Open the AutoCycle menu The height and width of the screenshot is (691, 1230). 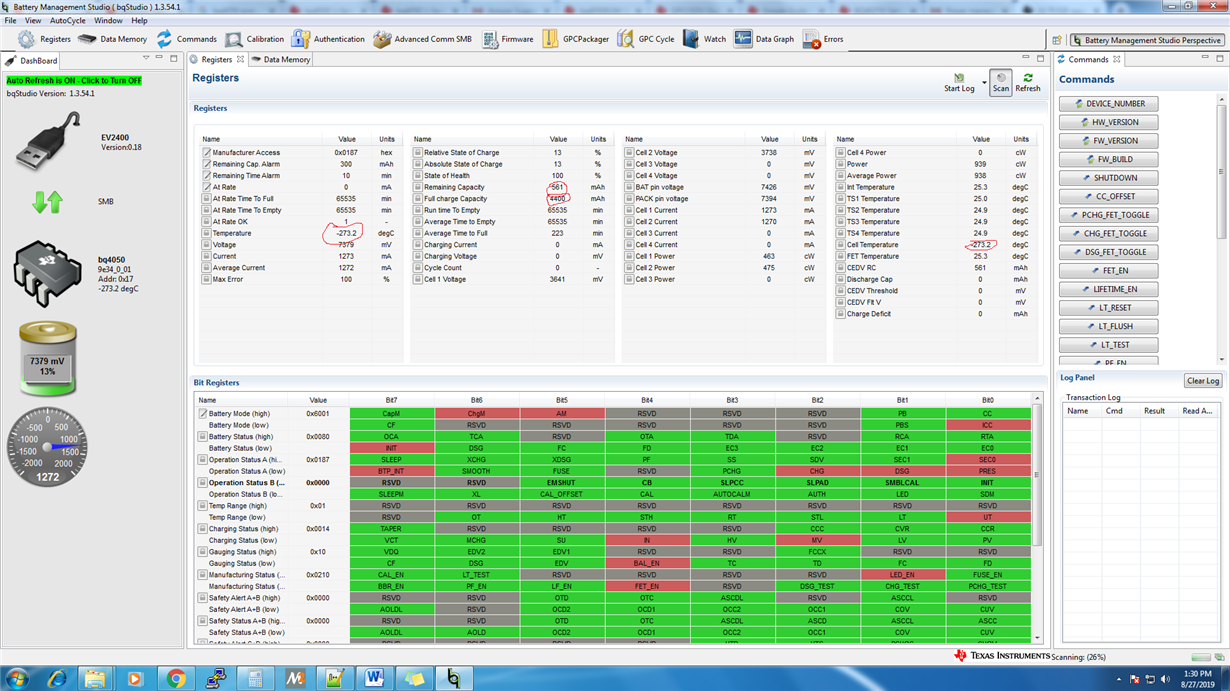pyautogui.click(x=68, y=20)
